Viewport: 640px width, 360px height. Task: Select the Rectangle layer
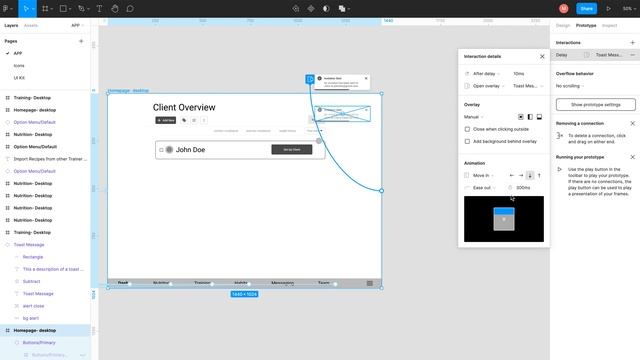click(33, 257)
